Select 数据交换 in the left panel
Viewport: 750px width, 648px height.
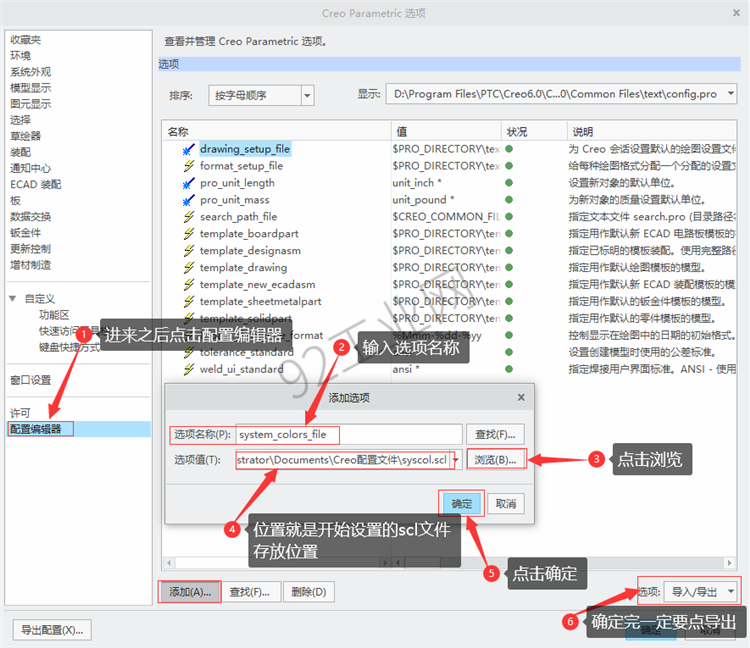31,217
